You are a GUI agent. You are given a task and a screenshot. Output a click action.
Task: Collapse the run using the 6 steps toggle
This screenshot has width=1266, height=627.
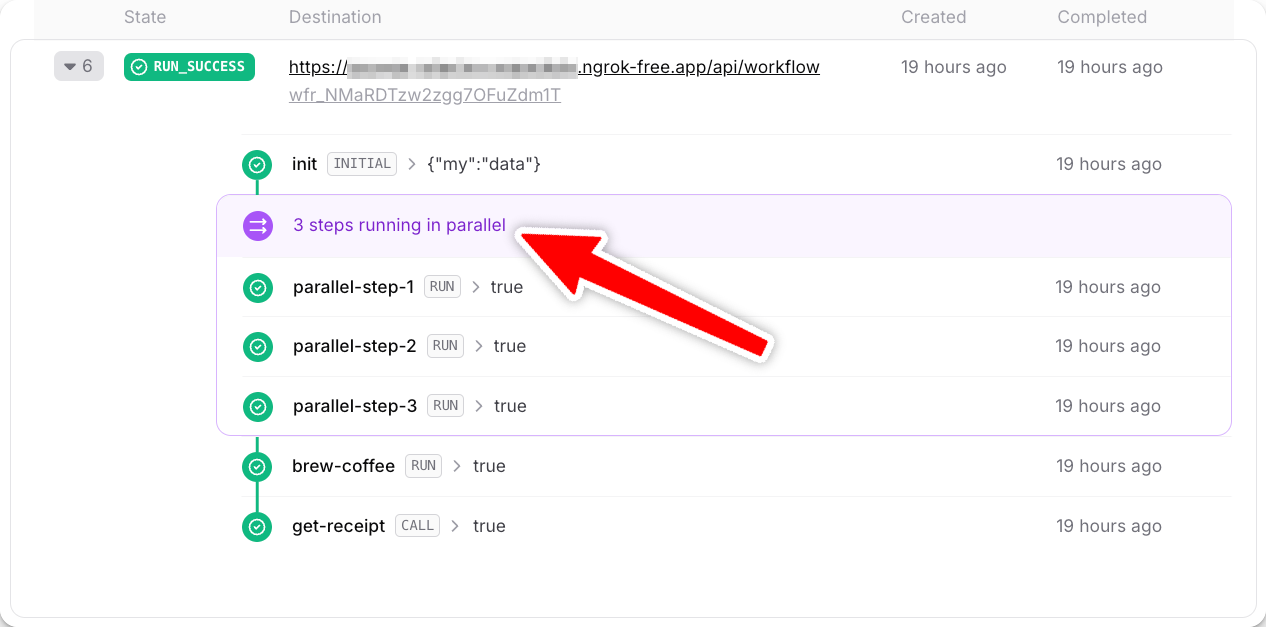click(79, 66)
